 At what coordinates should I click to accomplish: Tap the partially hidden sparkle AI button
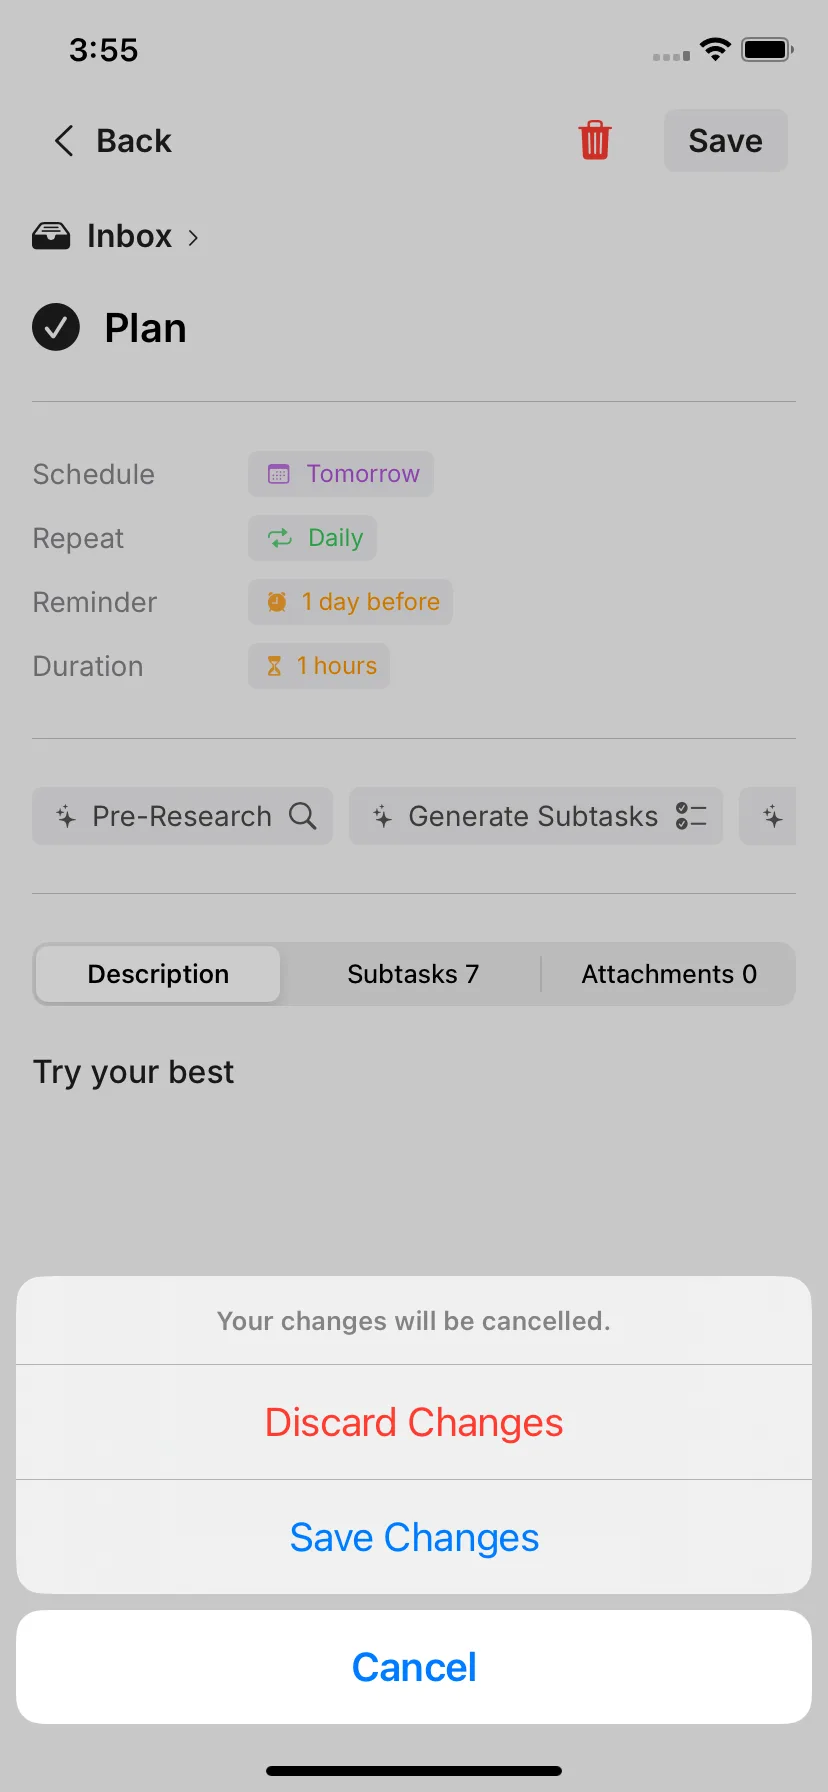768,816
